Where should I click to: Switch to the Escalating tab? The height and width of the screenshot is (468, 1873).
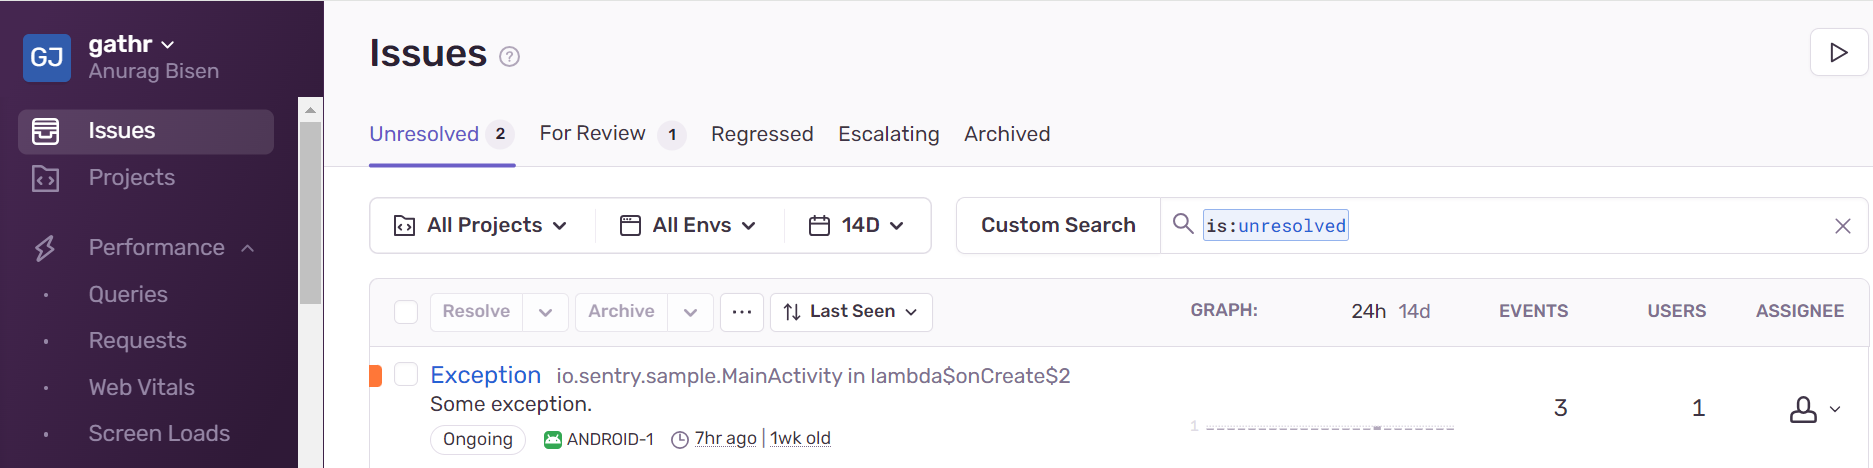(x=889, y=134)
